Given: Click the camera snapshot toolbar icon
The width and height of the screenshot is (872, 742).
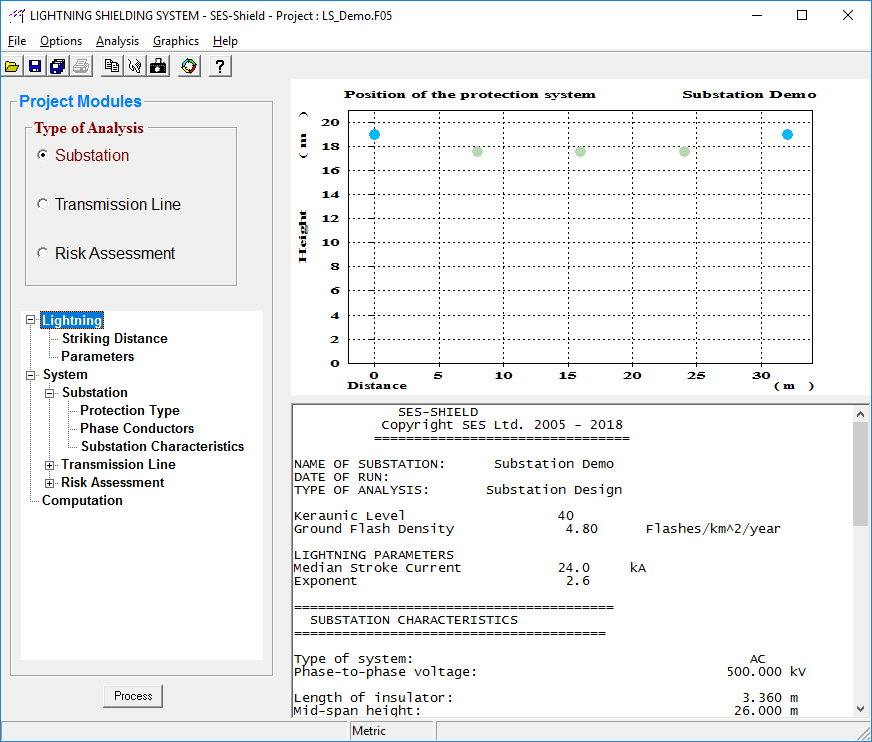Looking at the screenshot, I should click(158, 67).
